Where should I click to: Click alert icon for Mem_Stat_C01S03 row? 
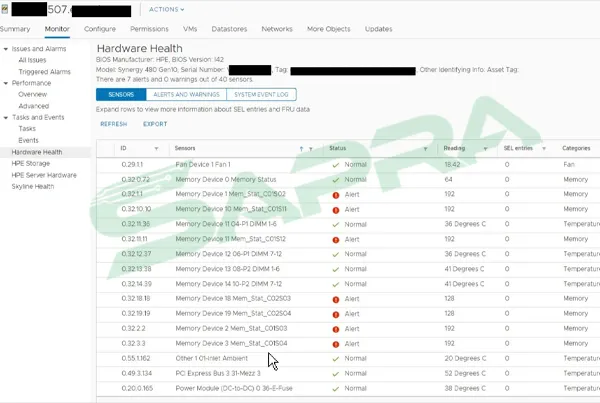click(336, 330)
